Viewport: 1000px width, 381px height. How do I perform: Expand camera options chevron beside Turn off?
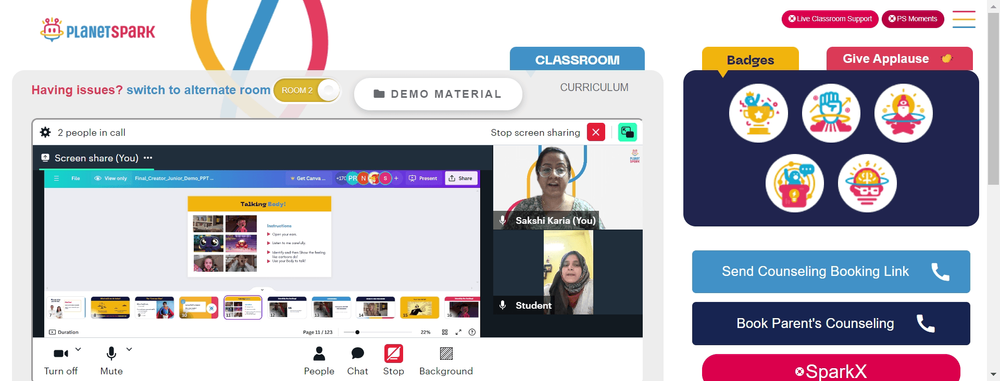[x=78, y=349]
